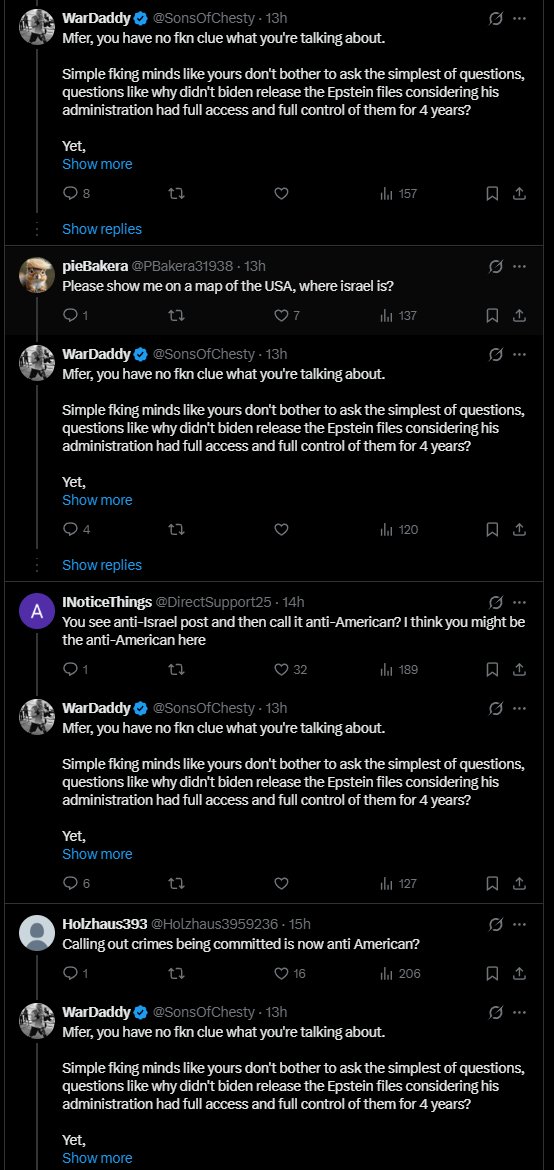Open more options menu on pieBakera's tweet
The width and height of the screenshot is (554, 1170).
(520, 266)
